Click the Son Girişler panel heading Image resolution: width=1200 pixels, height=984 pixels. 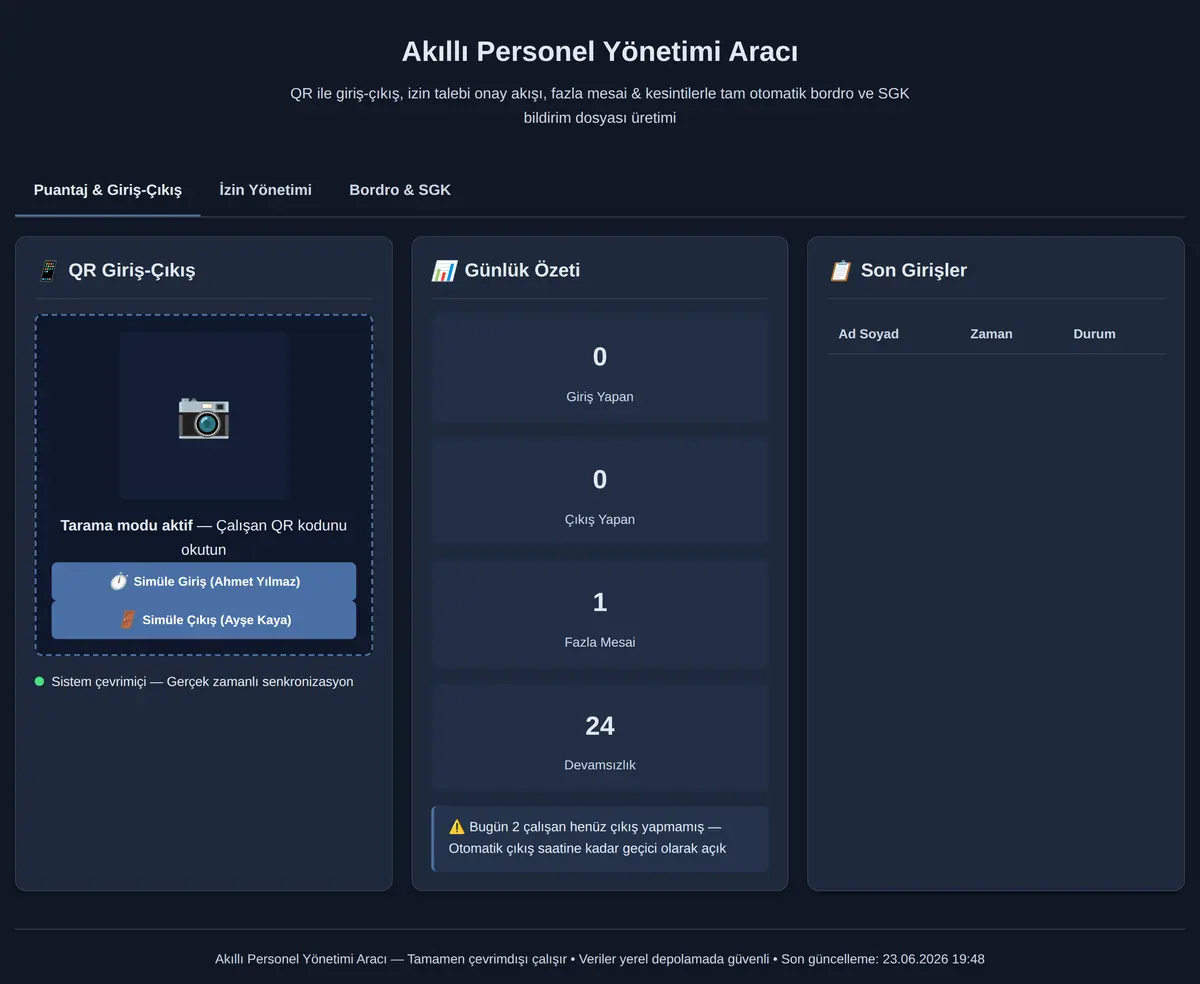tap(914, 270)
